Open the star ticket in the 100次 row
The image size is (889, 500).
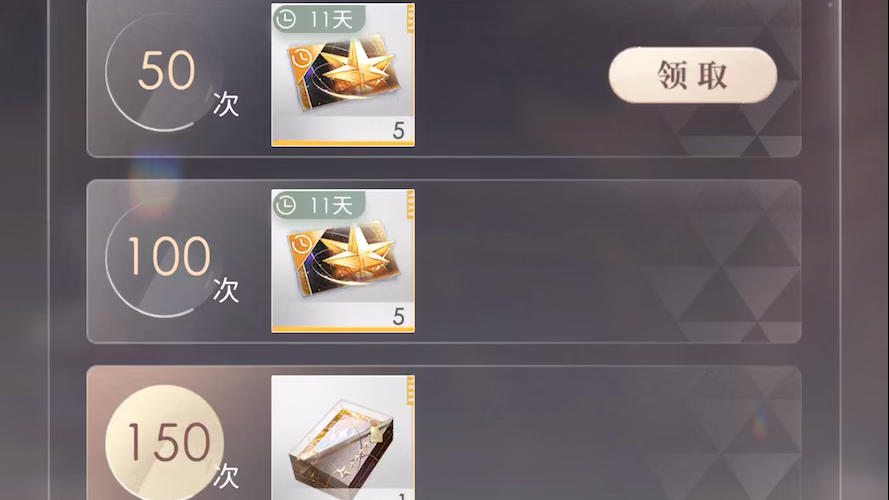tap(343, 261)
